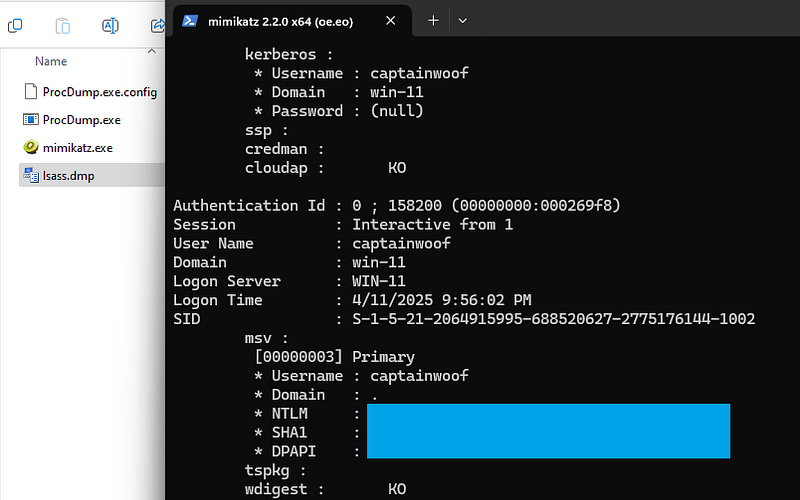Open a new terminal tab with plus button
This screenshot has height=500, width=800.
click(433, 20)
